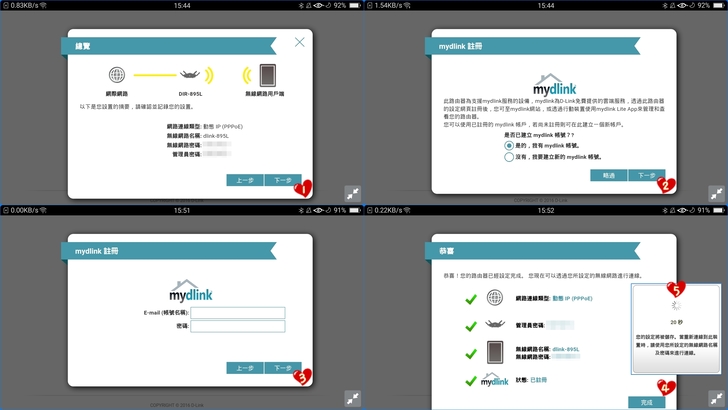The height and width of the screenshot is (410, 728).
Task: Click the 總覽 banner title
Action: pos(83,46)
